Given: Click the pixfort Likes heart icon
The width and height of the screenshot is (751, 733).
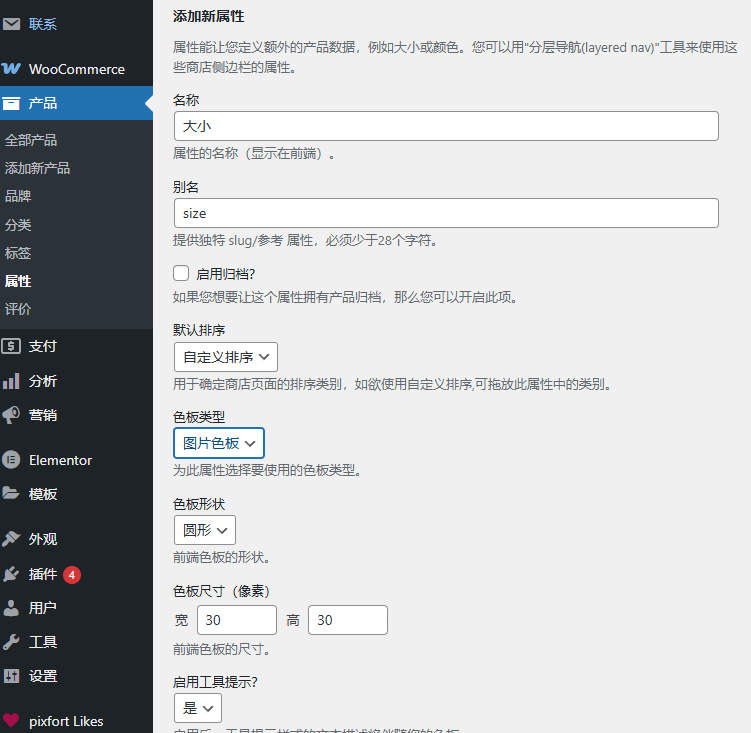Looking at the screenshot, I should coord(11,720).
